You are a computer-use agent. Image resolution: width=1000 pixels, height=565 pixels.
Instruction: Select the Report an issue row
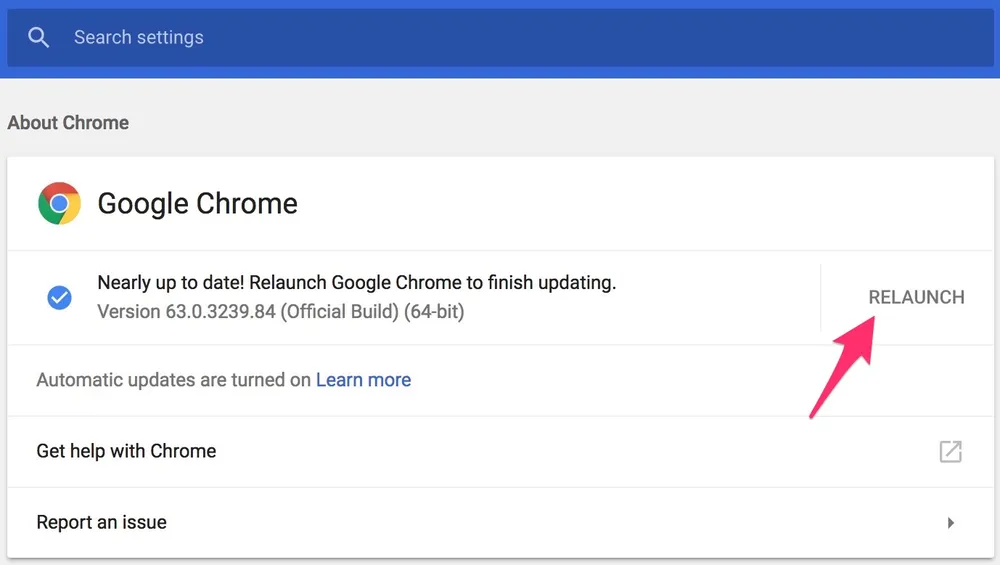[x=500, y=523]
